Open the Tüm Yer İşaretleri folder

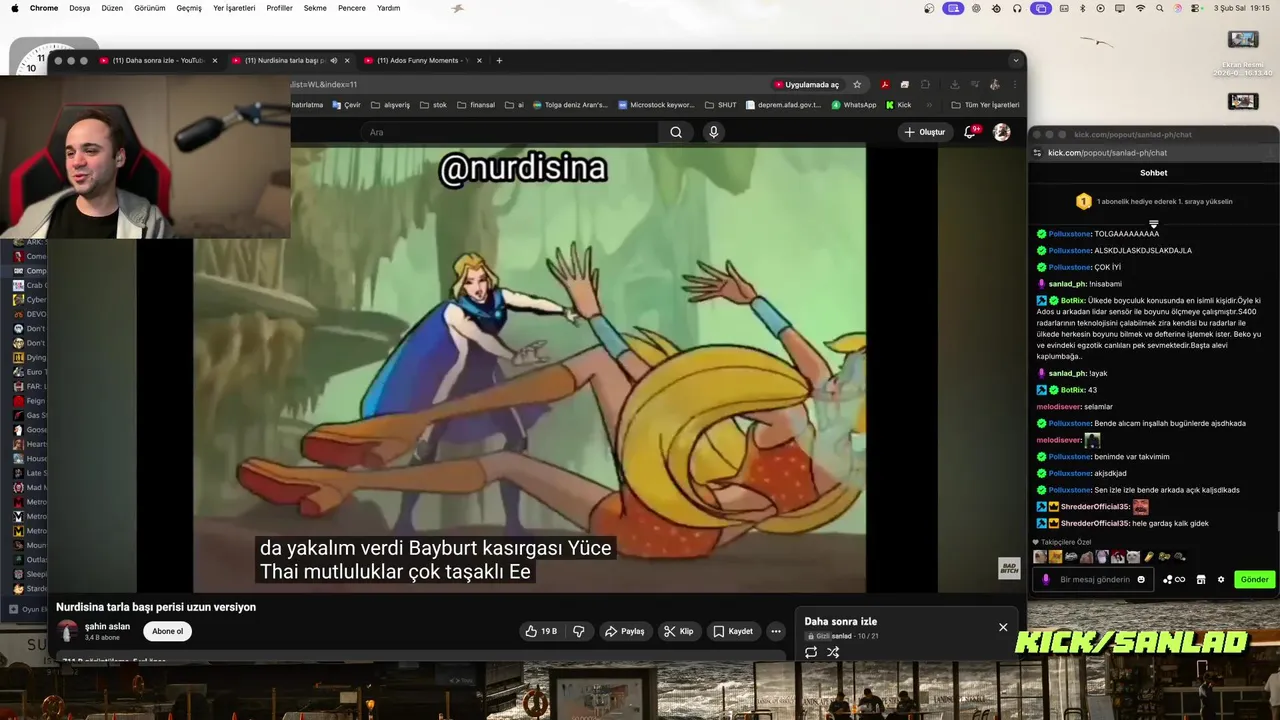click(985, 105)
